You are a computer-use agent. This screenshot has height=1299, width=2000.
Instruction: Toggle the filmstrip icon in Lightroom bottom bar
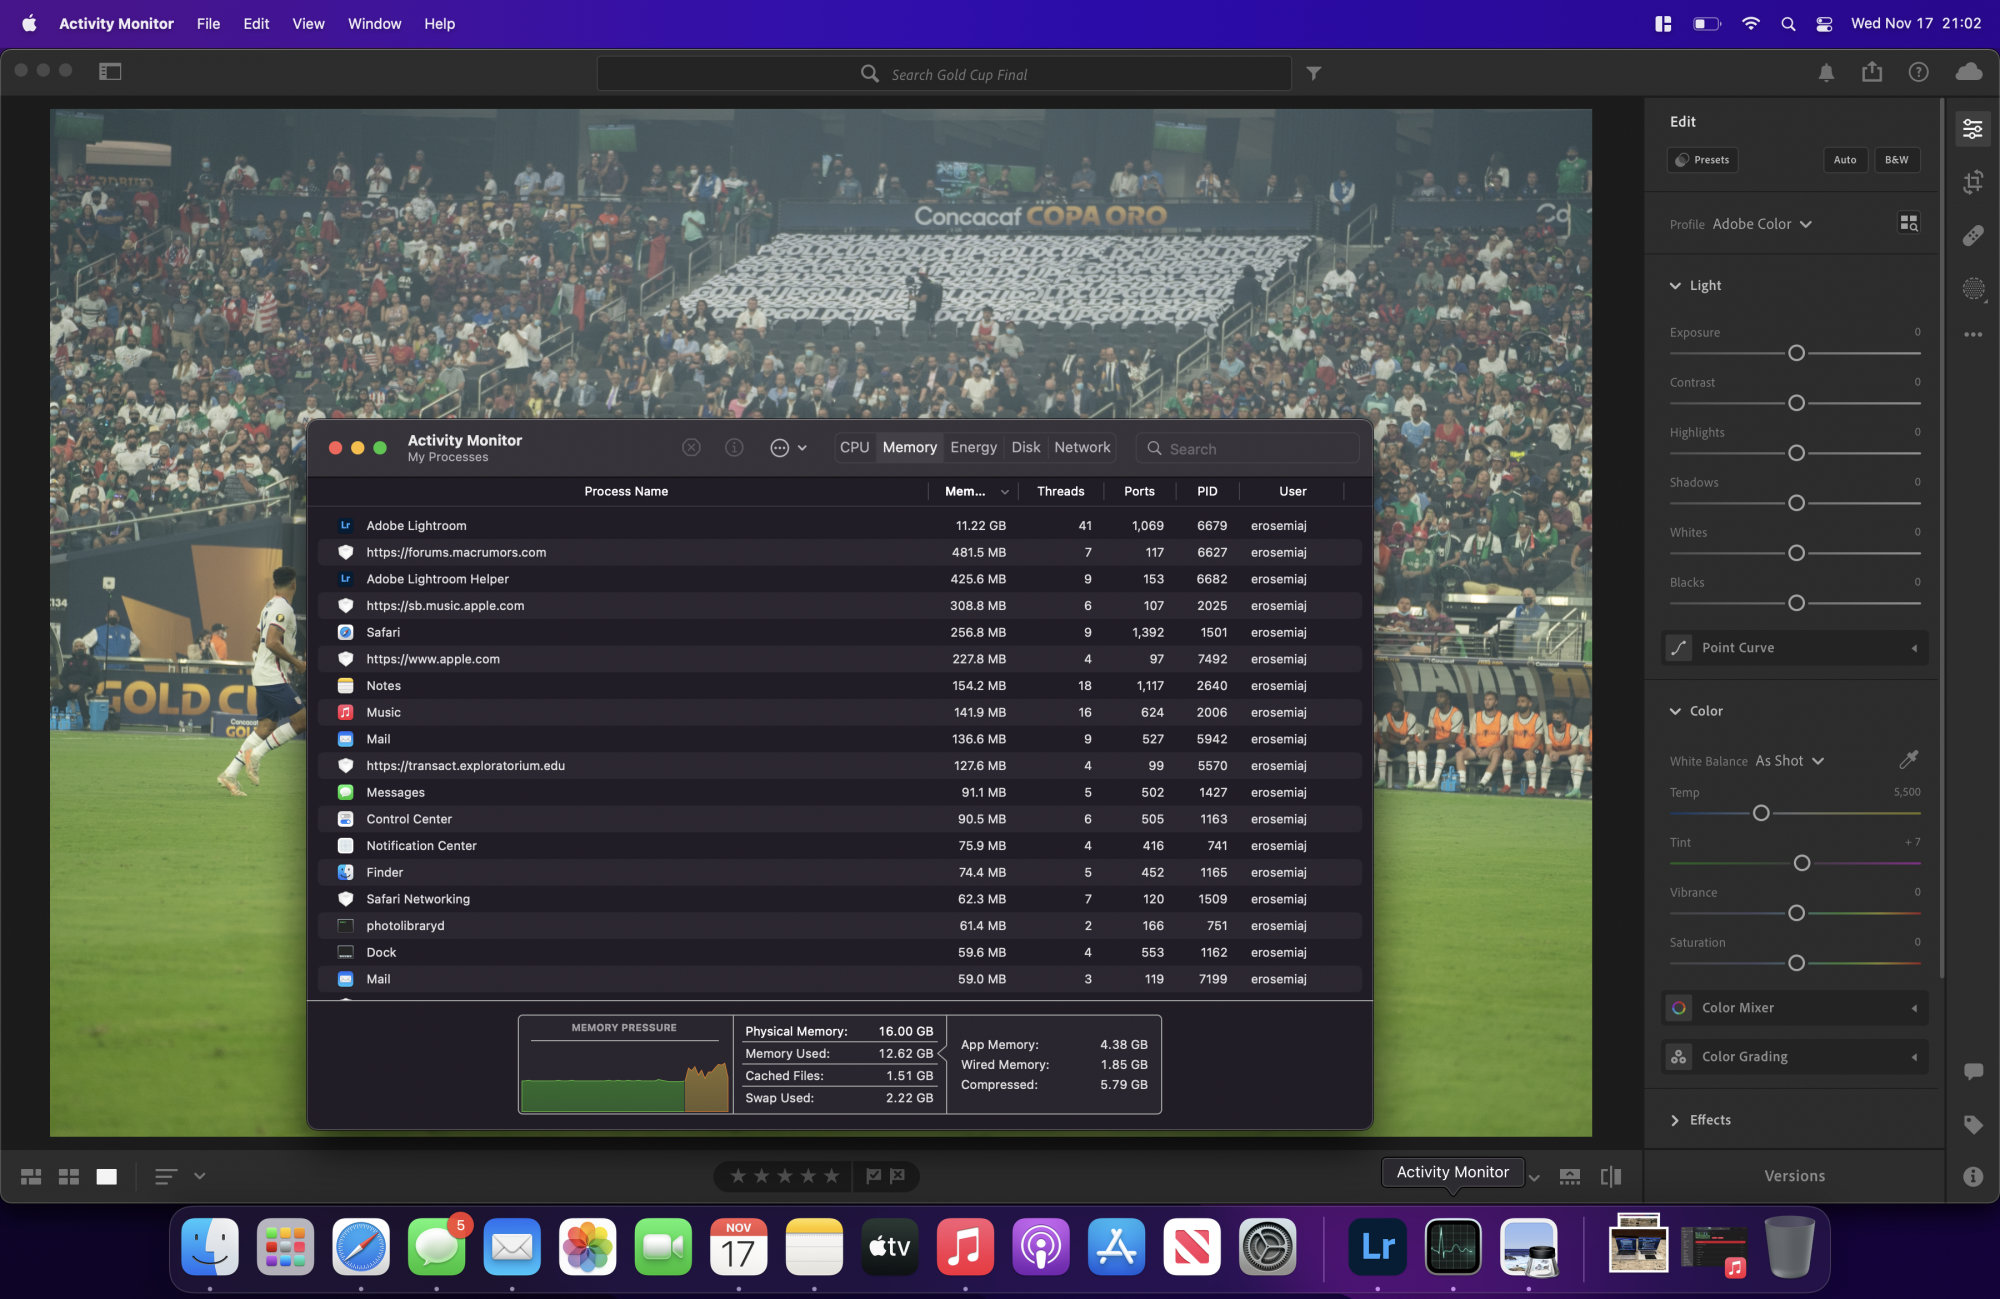click(1570, 1177)
